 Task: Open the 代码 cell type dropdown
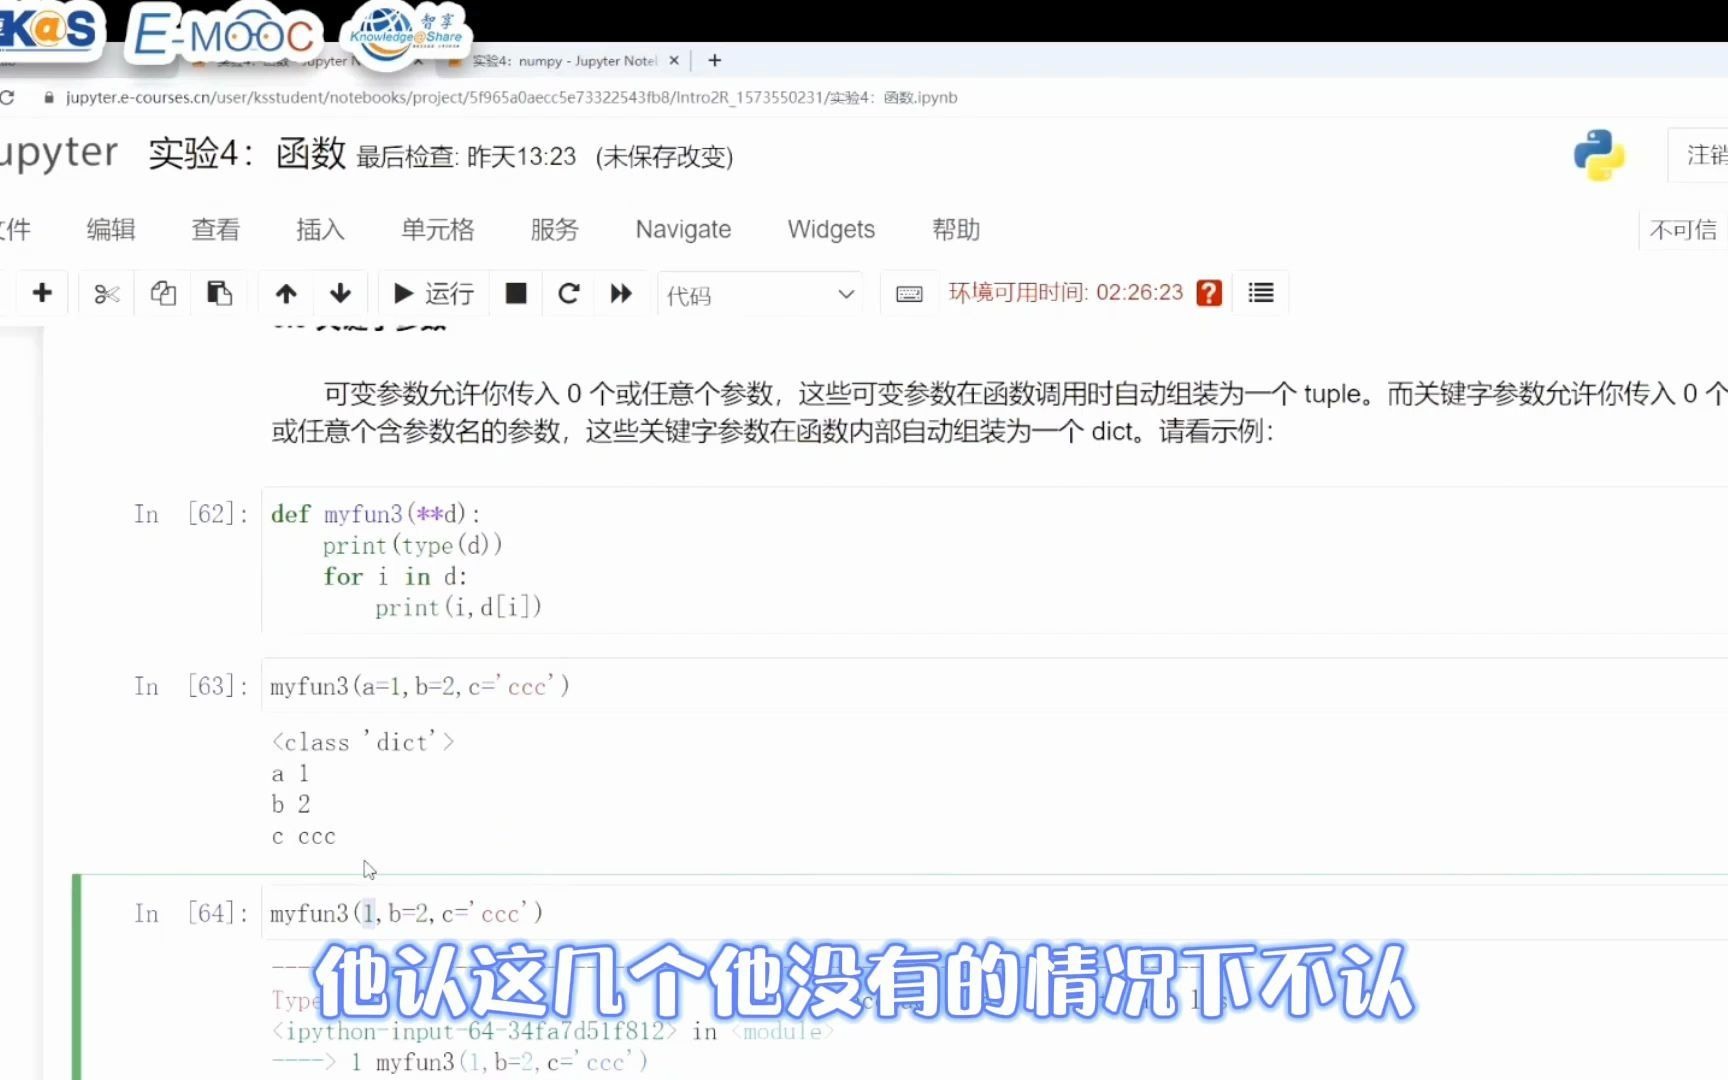tap(760, 294)
